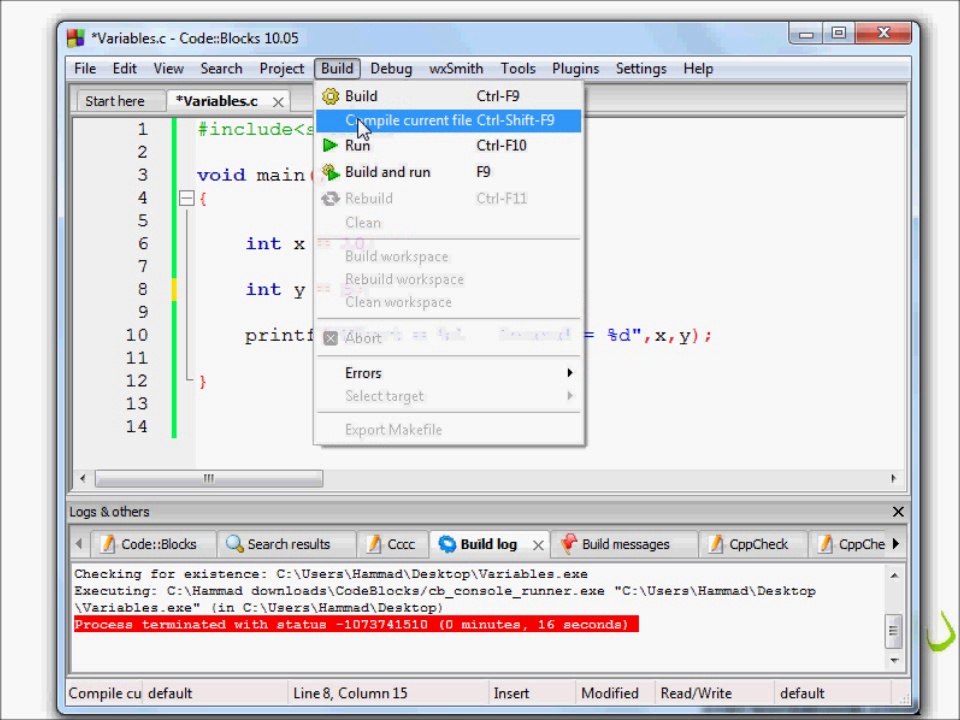
Task: Close the Logs & others panel
Action: pos(898,512)
